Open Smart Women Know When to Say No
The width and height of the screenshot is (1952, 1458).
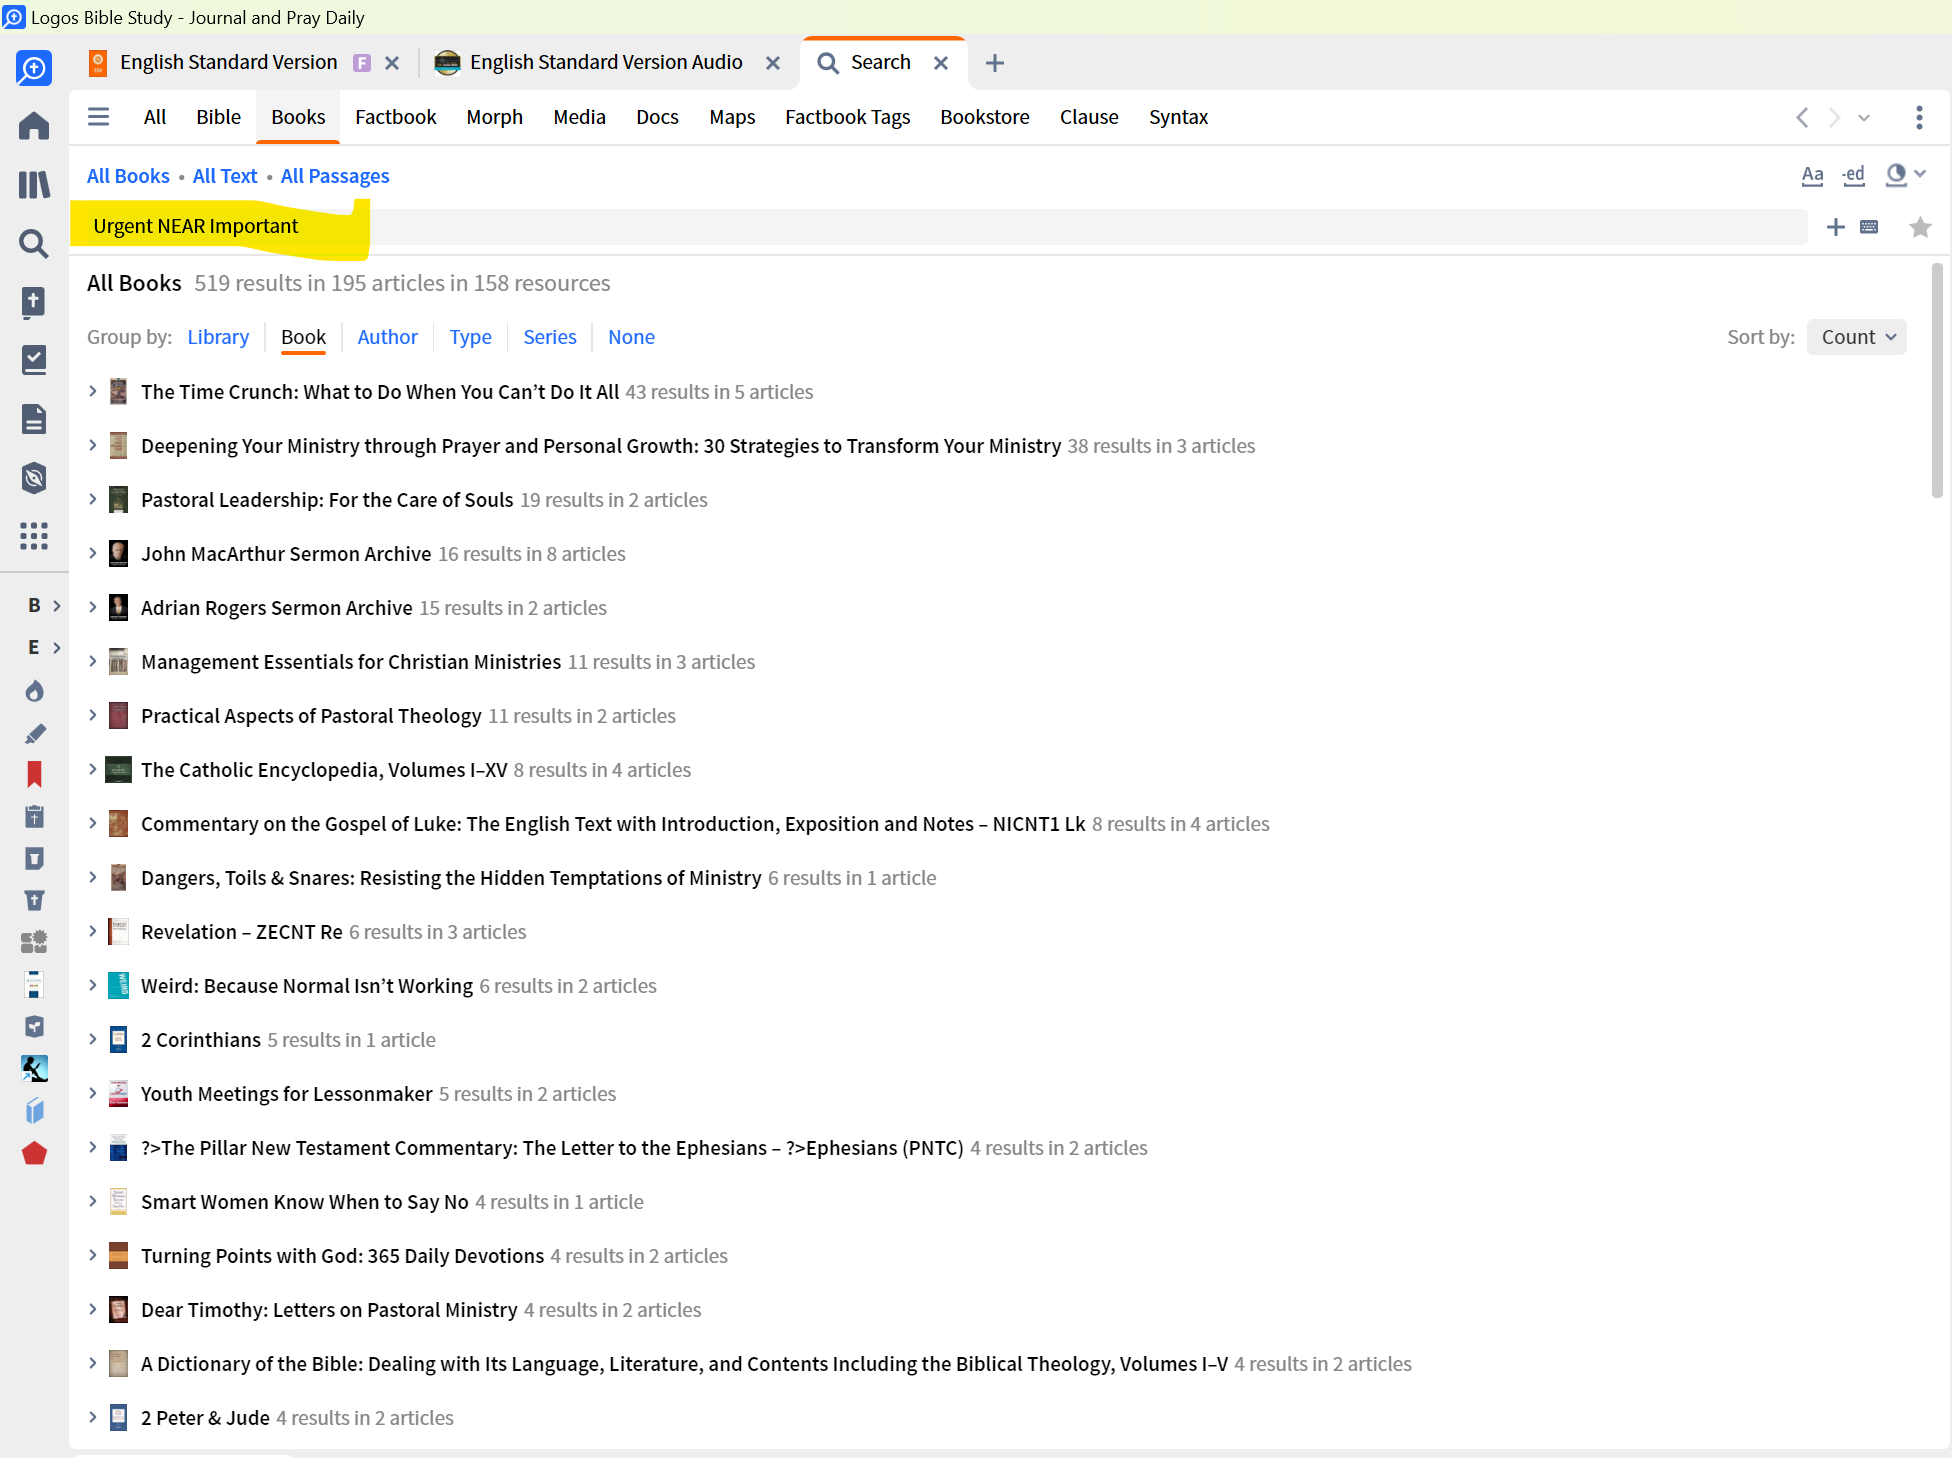coord(305,1201)
